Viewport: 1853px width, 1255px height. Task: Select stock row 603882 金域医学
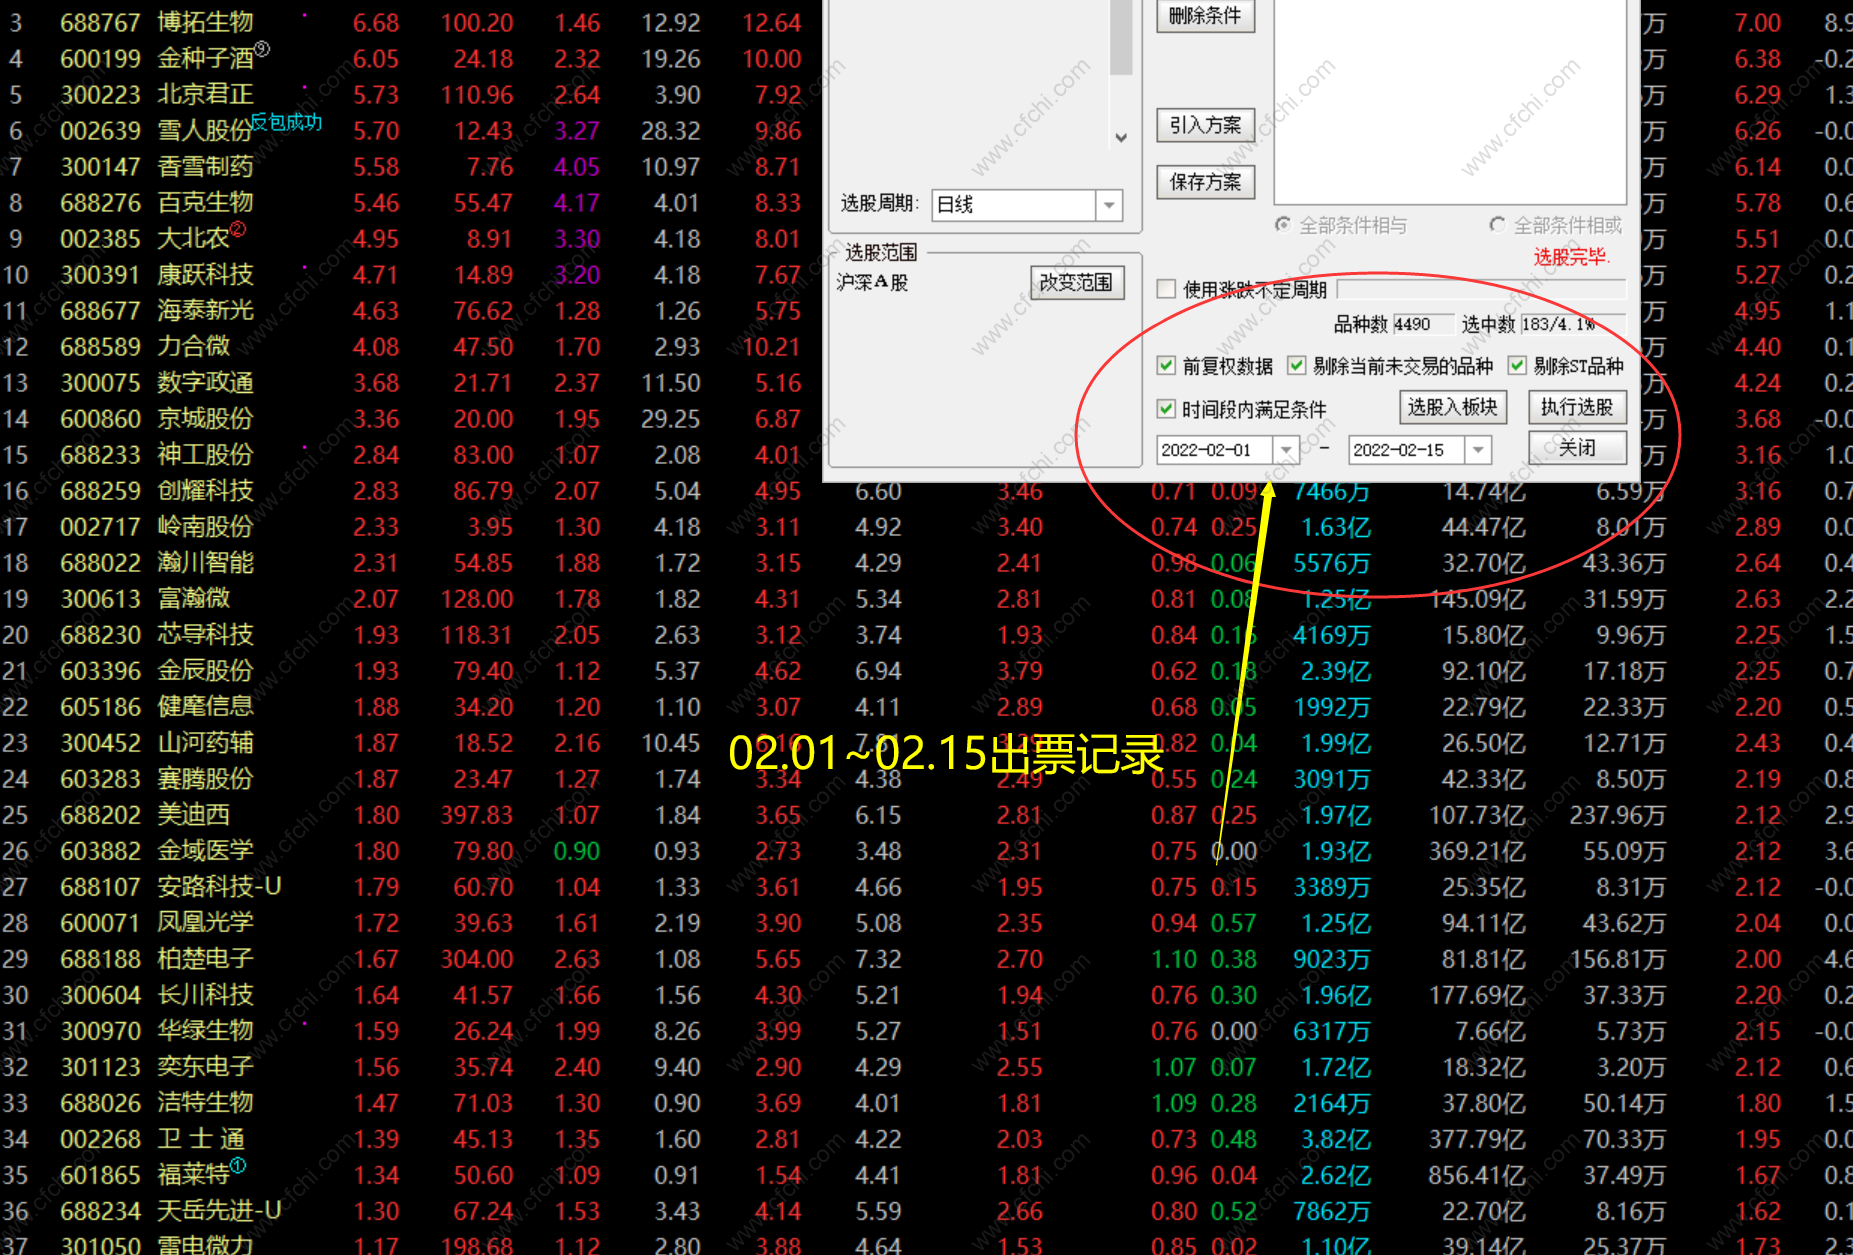[x=156, y=850]
